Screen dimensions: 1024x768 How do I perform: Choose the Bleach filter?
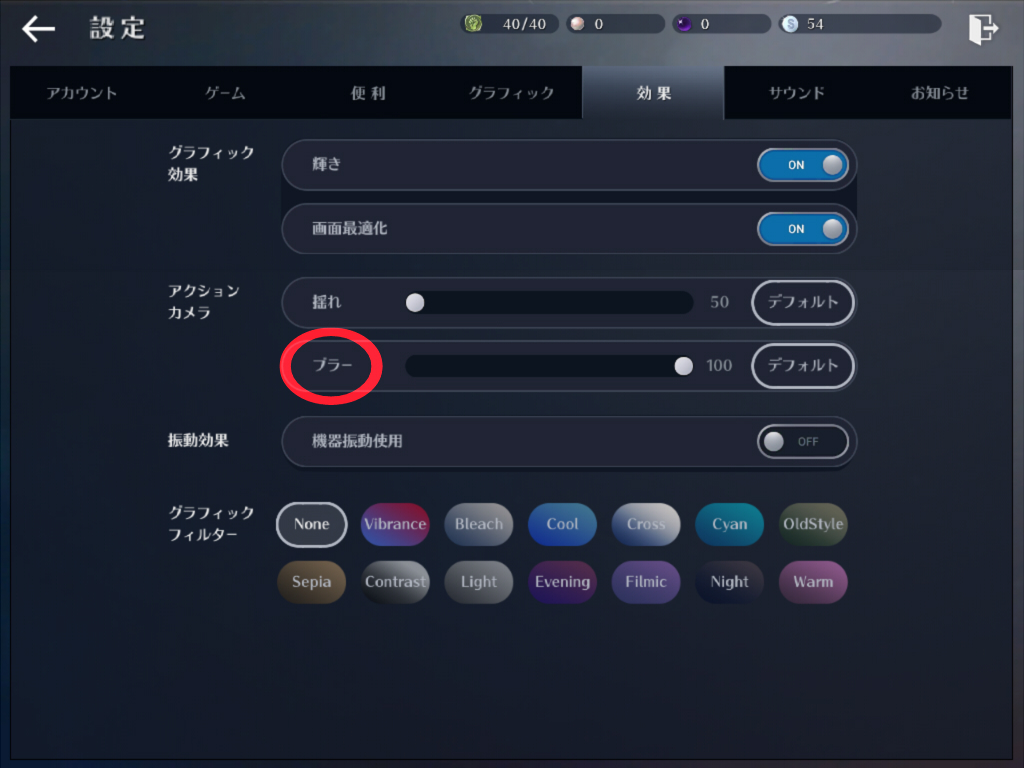click(x=479, y=524)
